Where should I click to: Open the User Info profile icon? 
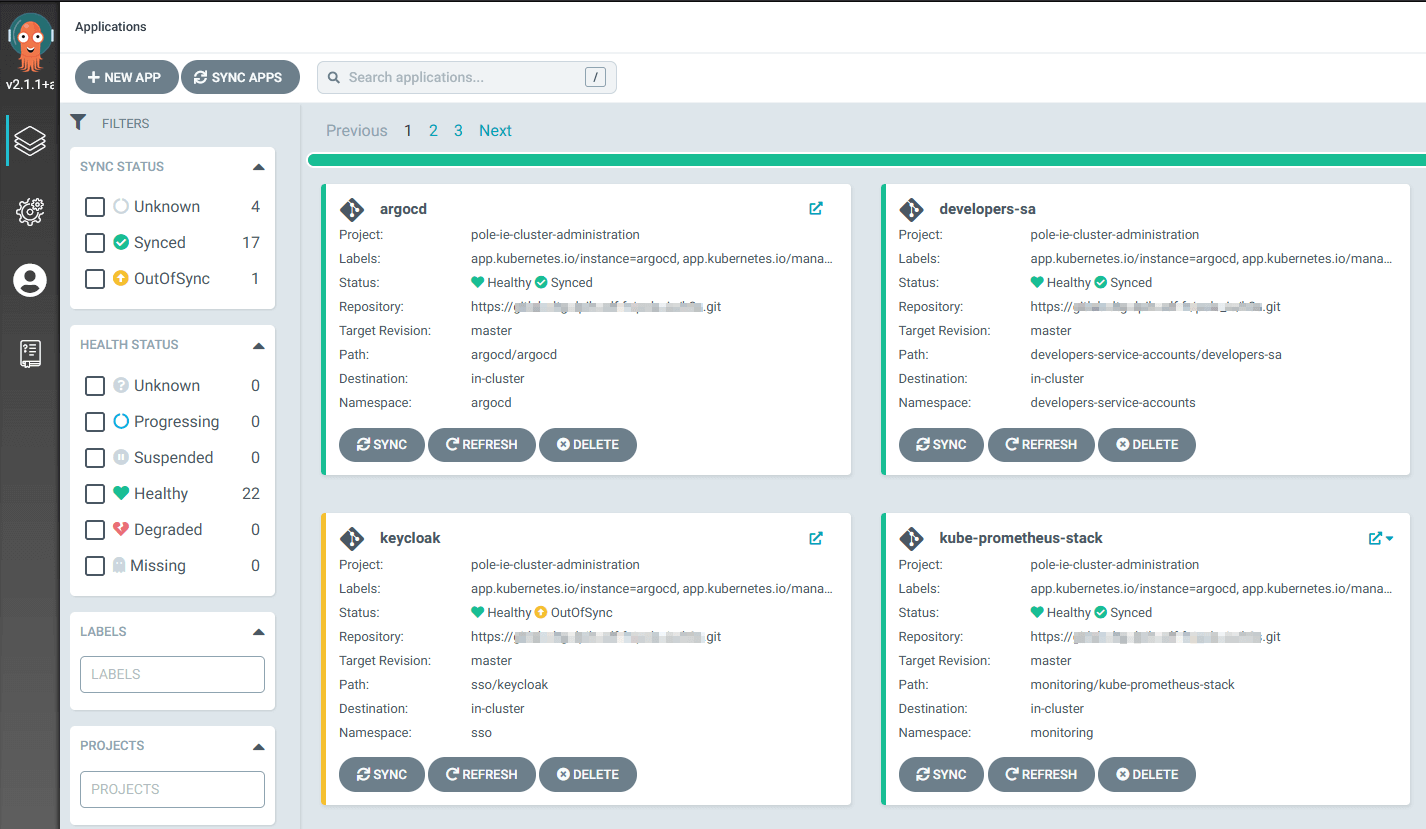pos(30,281)
